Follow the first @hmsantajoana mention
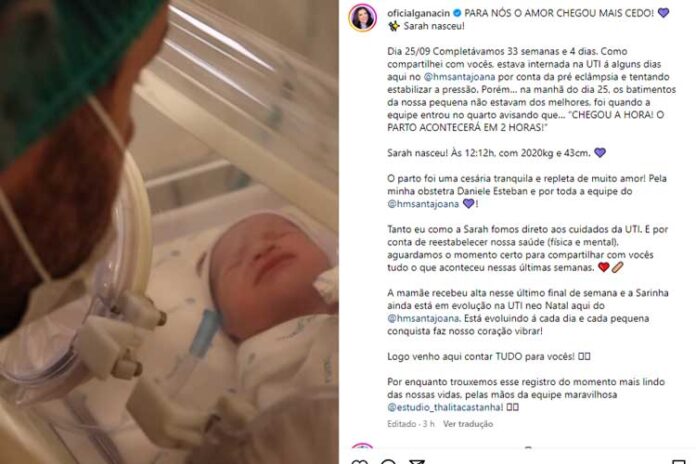 (459, 77)
